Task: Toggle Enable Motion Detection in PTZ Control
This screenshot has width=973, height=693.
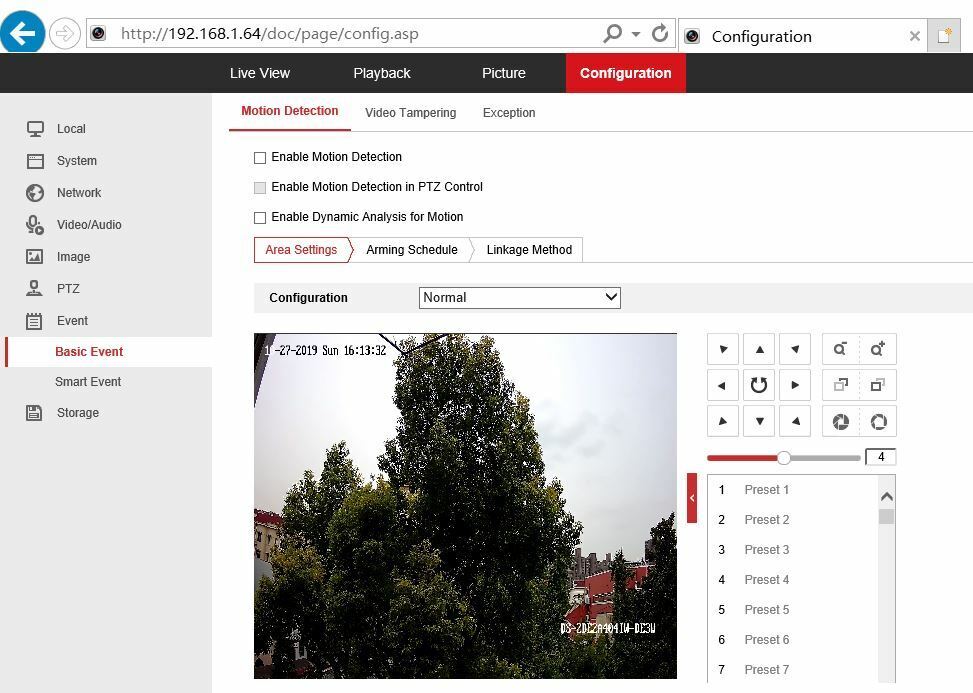Action: 260,187
